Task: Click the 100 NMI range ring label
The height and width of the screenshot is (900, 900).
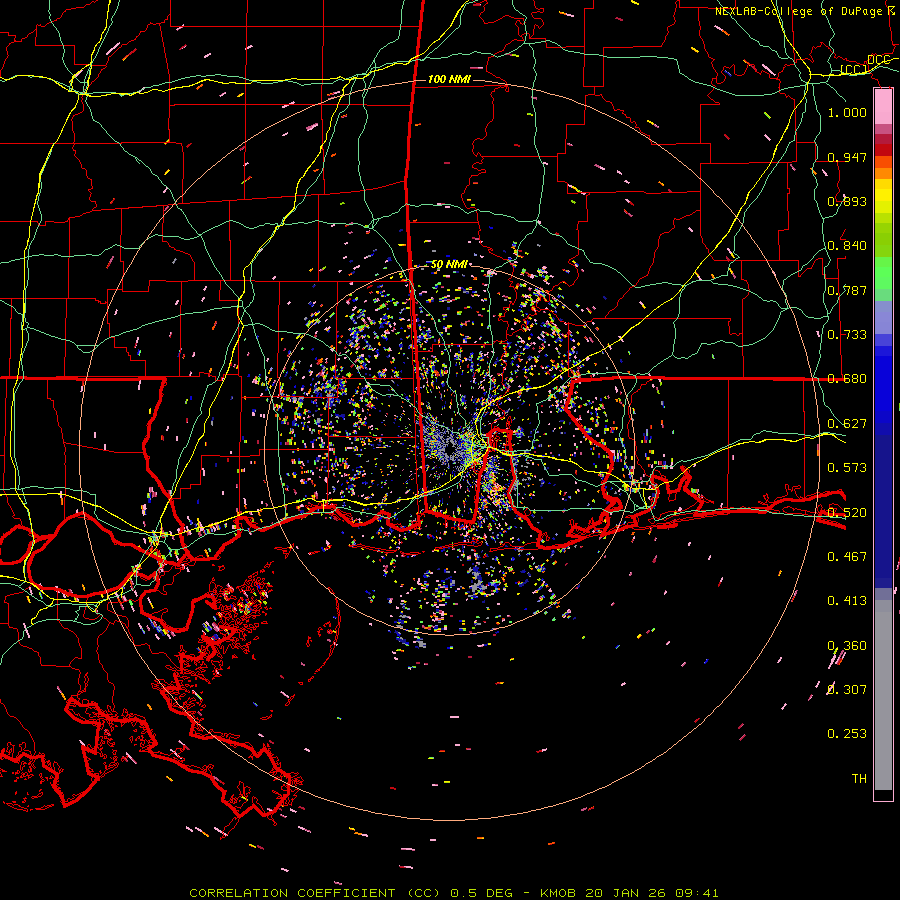Action: pyautogui.click(x=449, y=79)
